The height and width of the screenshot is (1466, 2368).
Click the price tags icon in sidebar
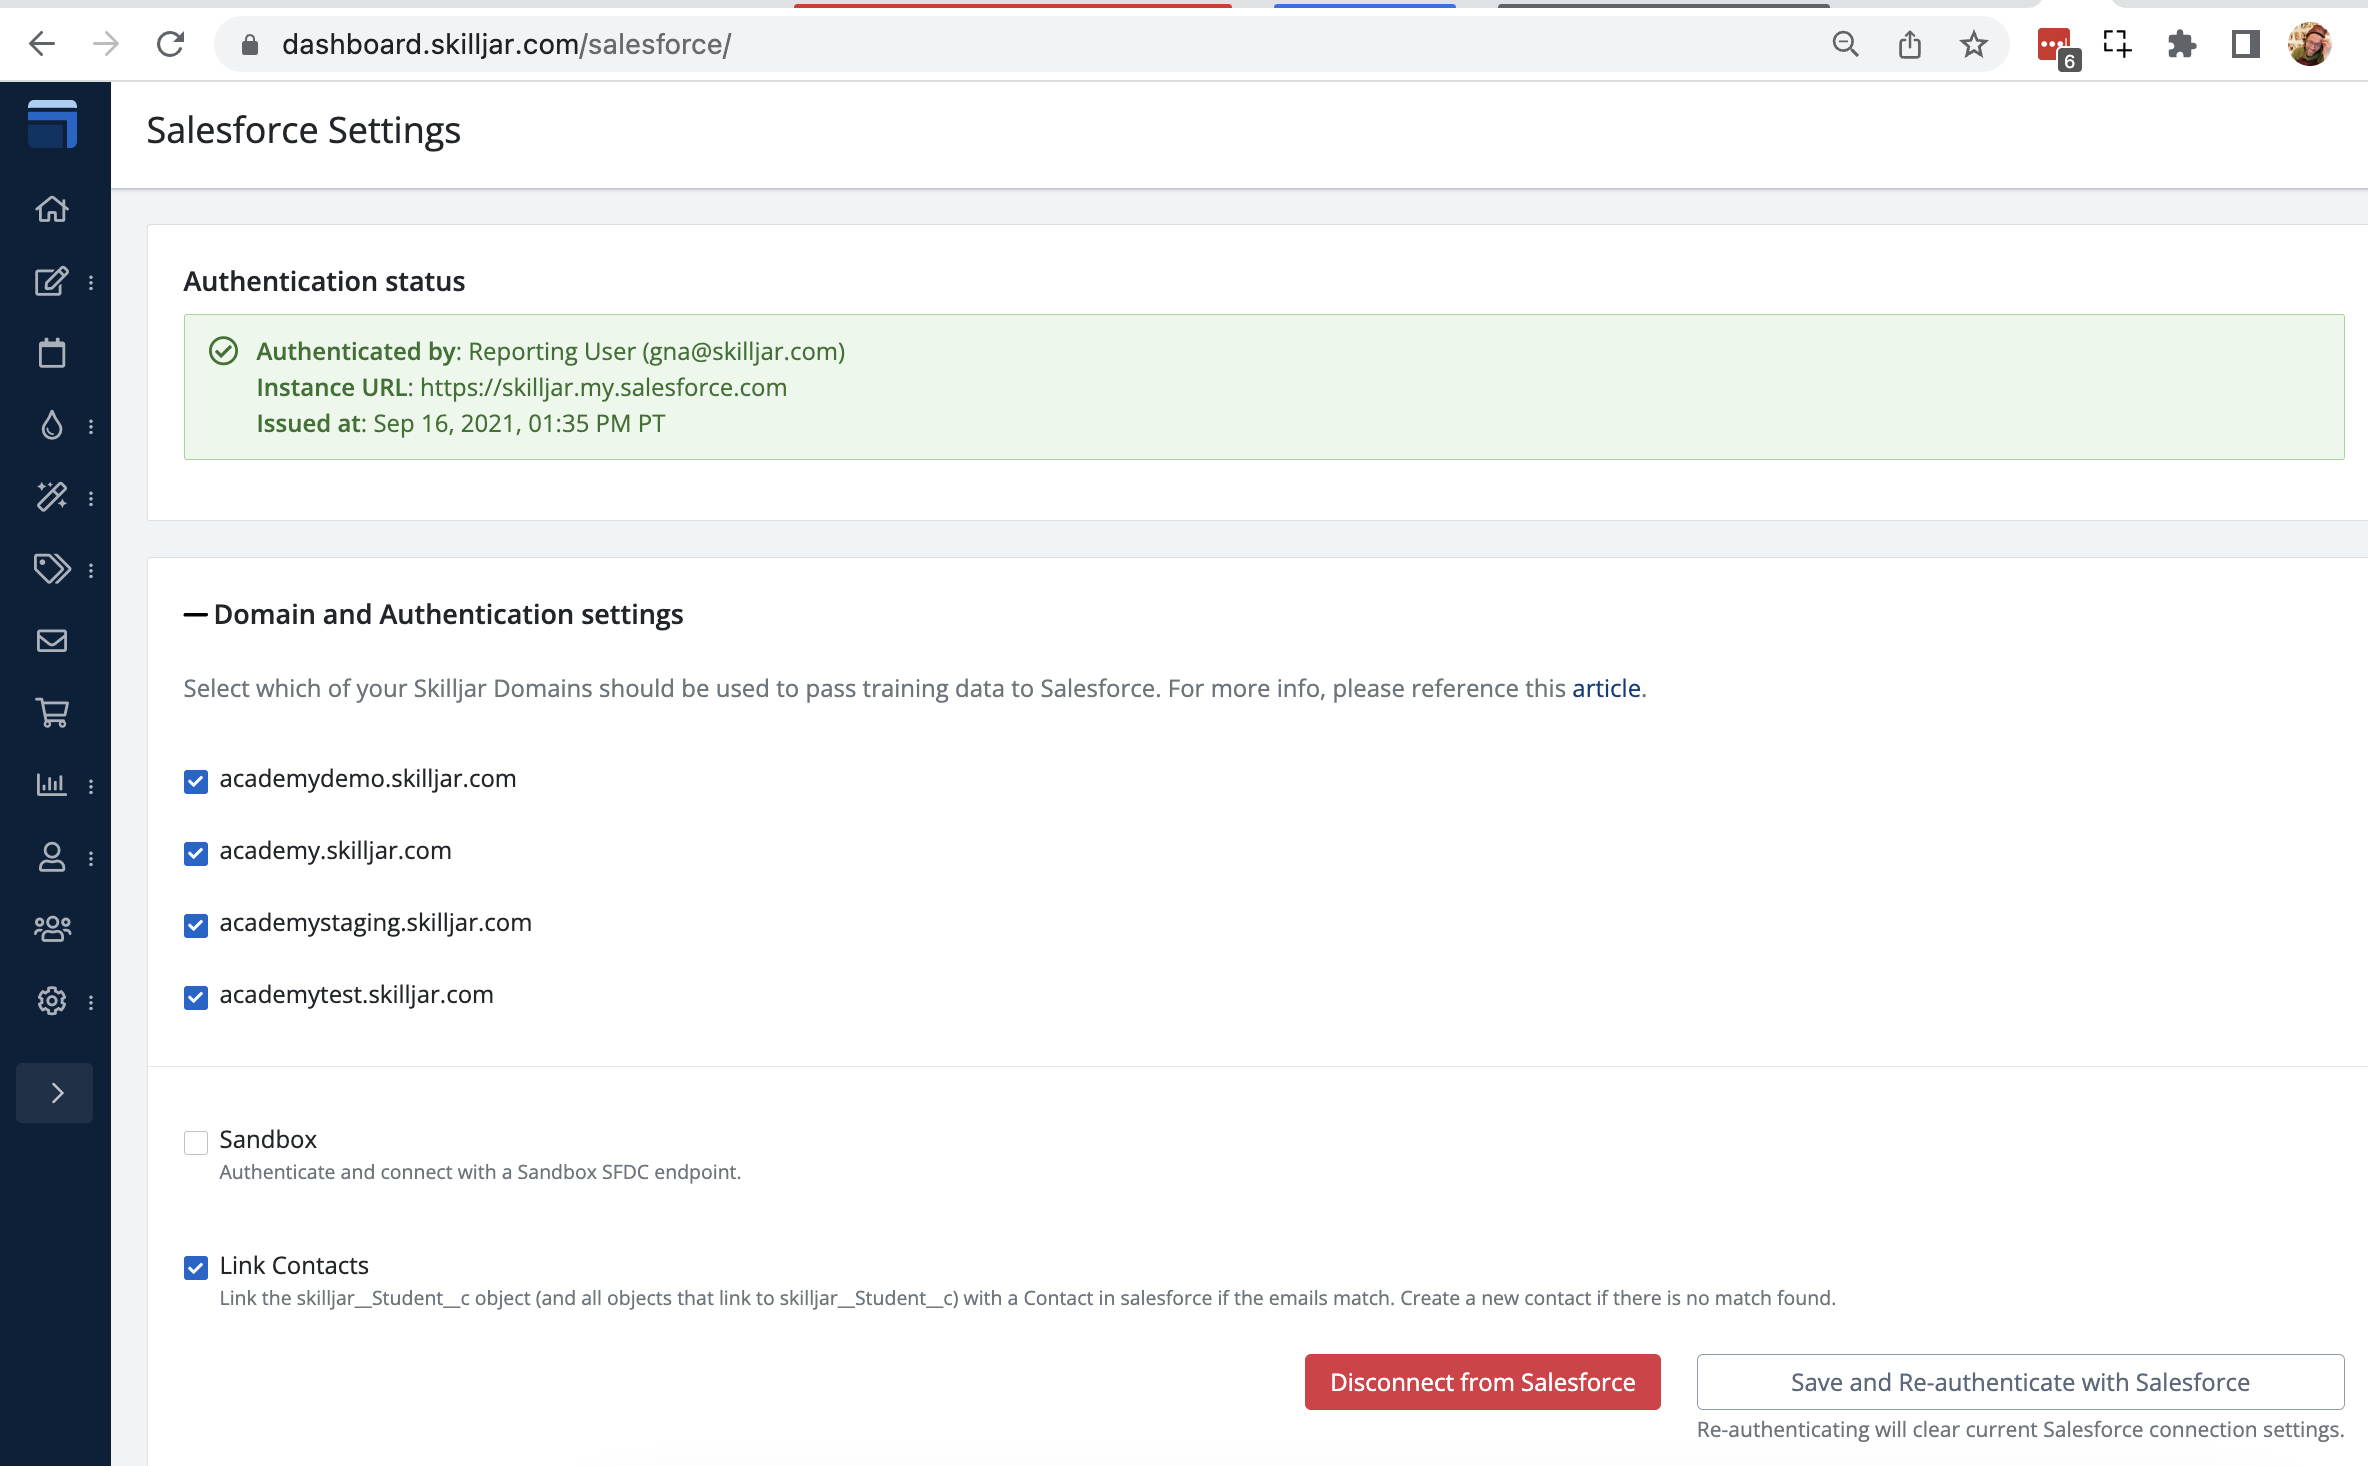[x=52, y=569]
